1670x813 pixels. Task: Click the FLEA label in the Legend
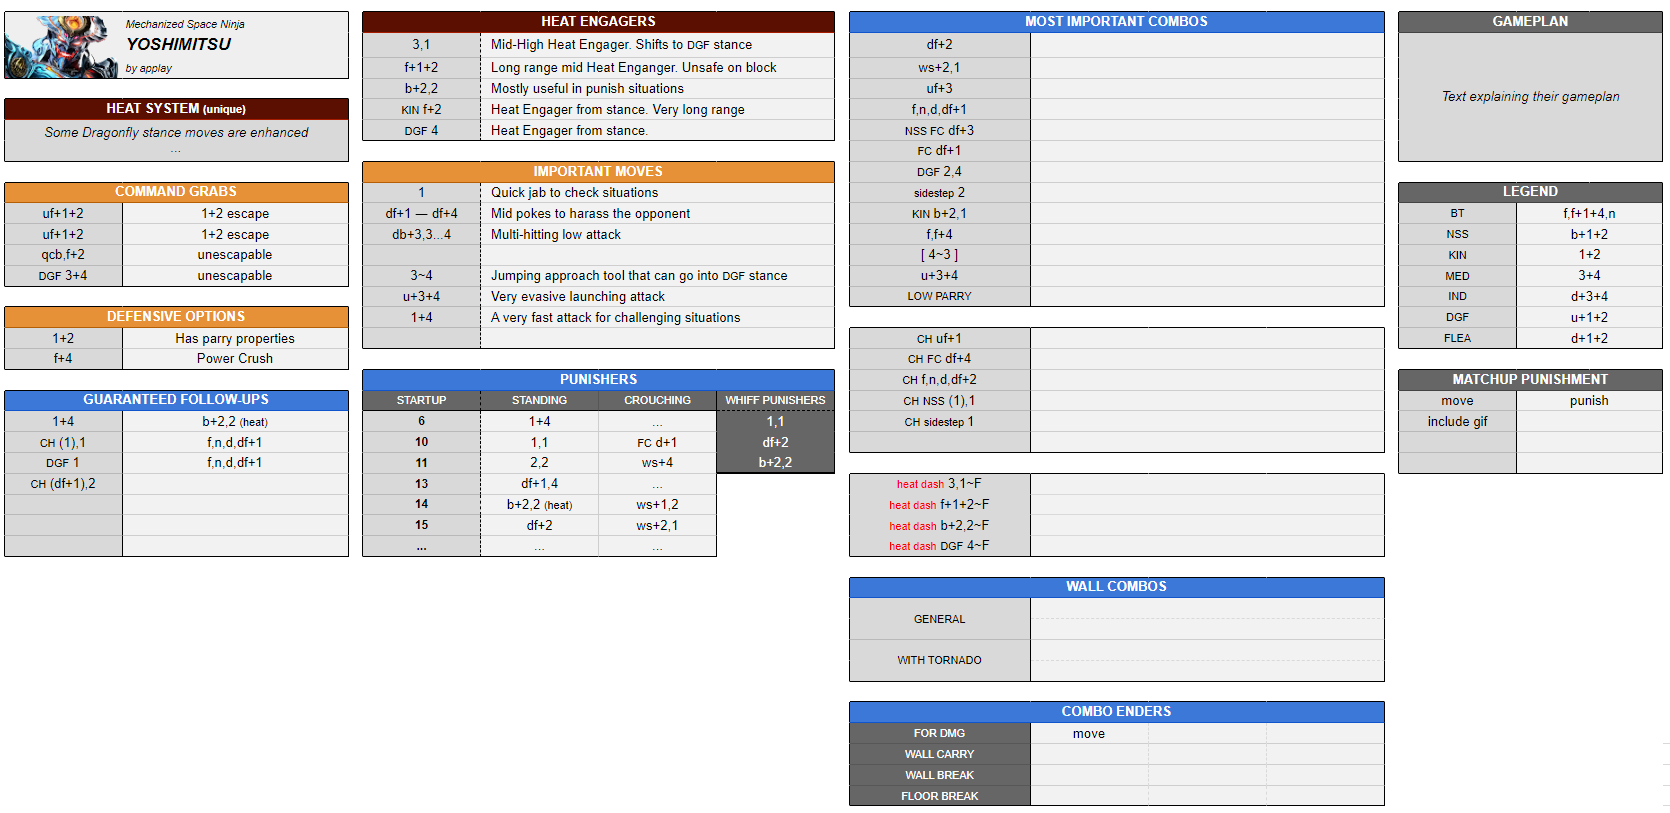1456,338
